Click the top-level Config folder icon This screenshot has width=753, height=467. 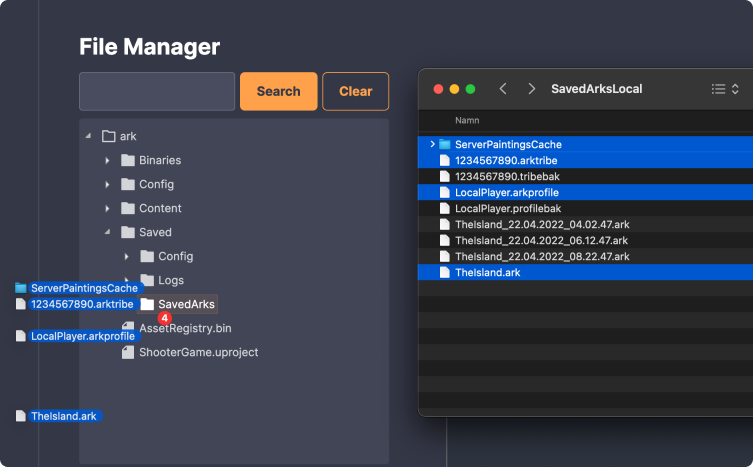[x=128, y=184]
